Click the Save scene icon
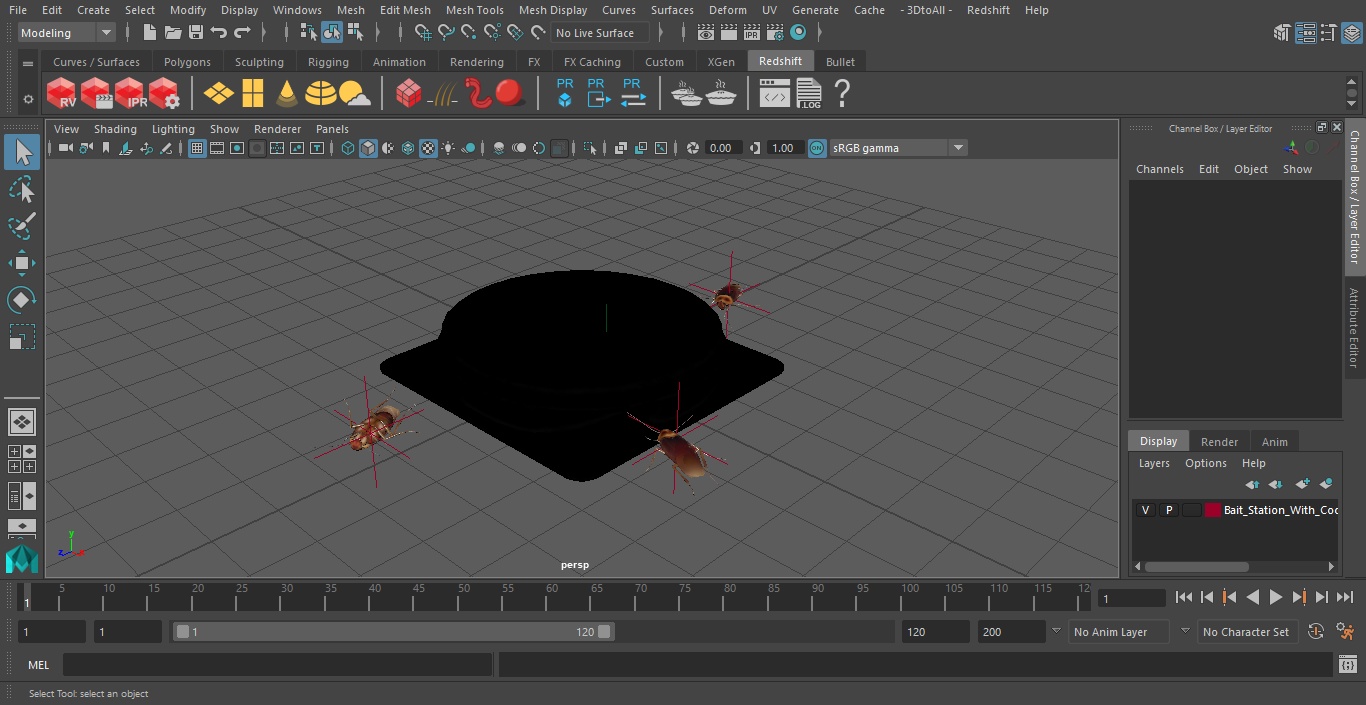 click(x=196, y=33)
